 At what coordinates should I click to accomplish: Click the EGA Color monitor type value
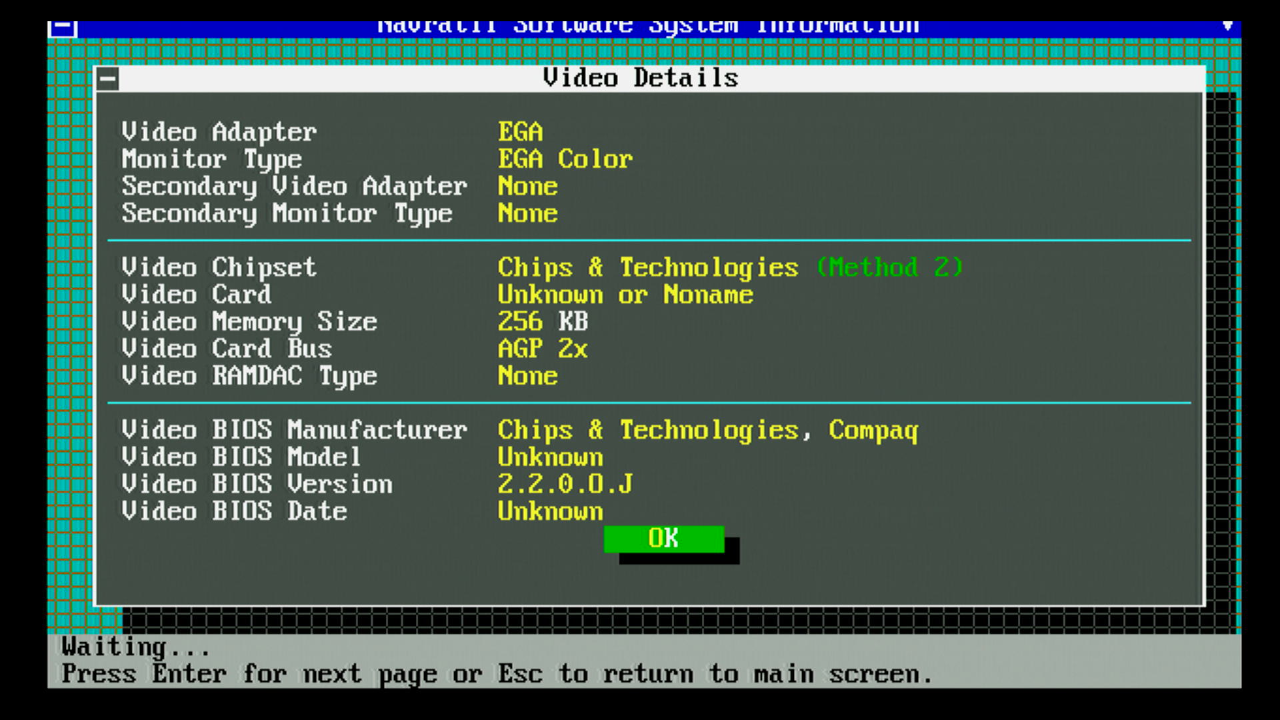pos(565,159)
